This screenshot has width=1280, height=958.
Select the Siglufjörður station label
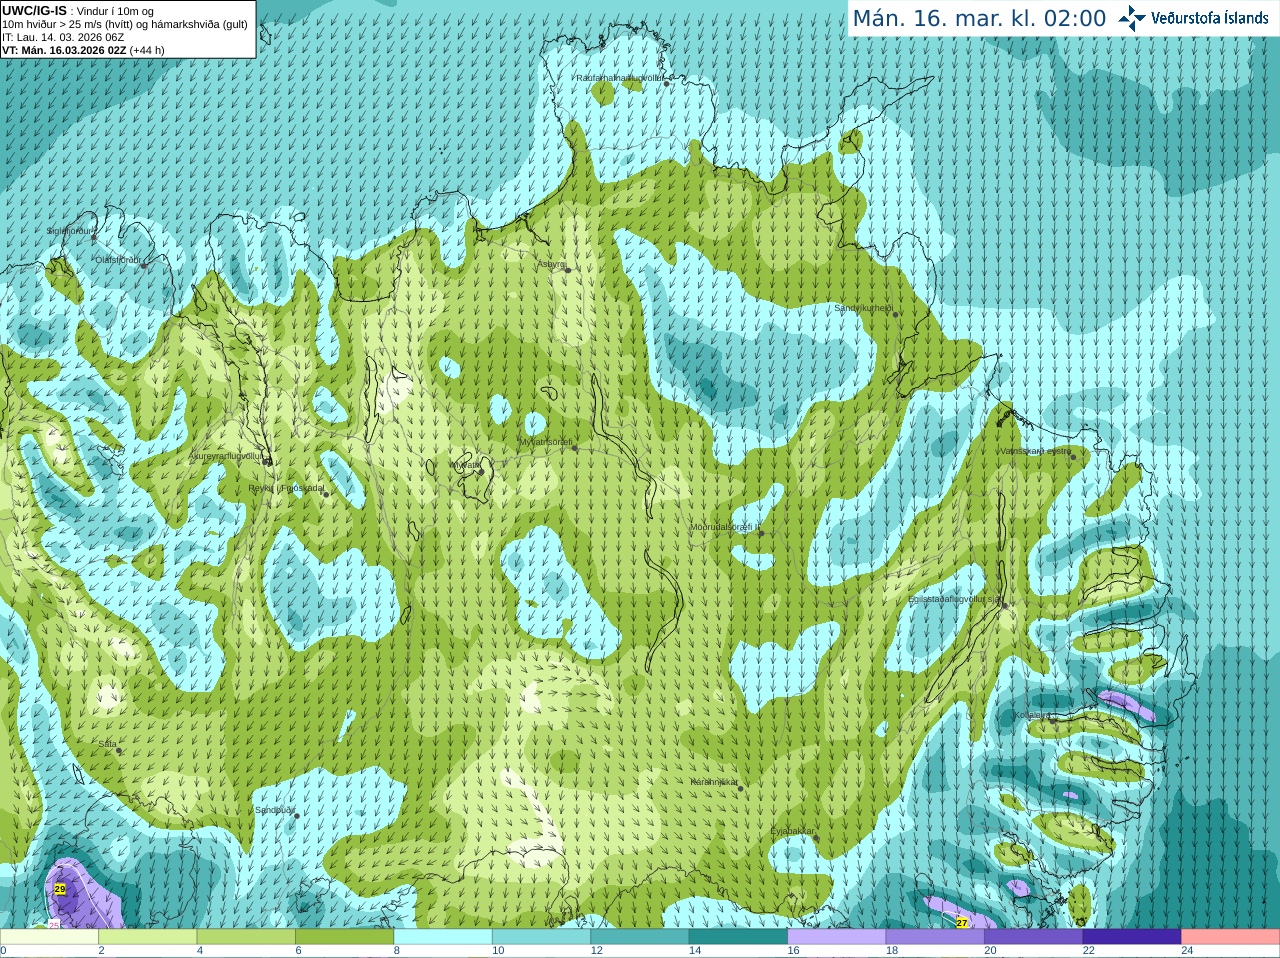click(69, 231)
